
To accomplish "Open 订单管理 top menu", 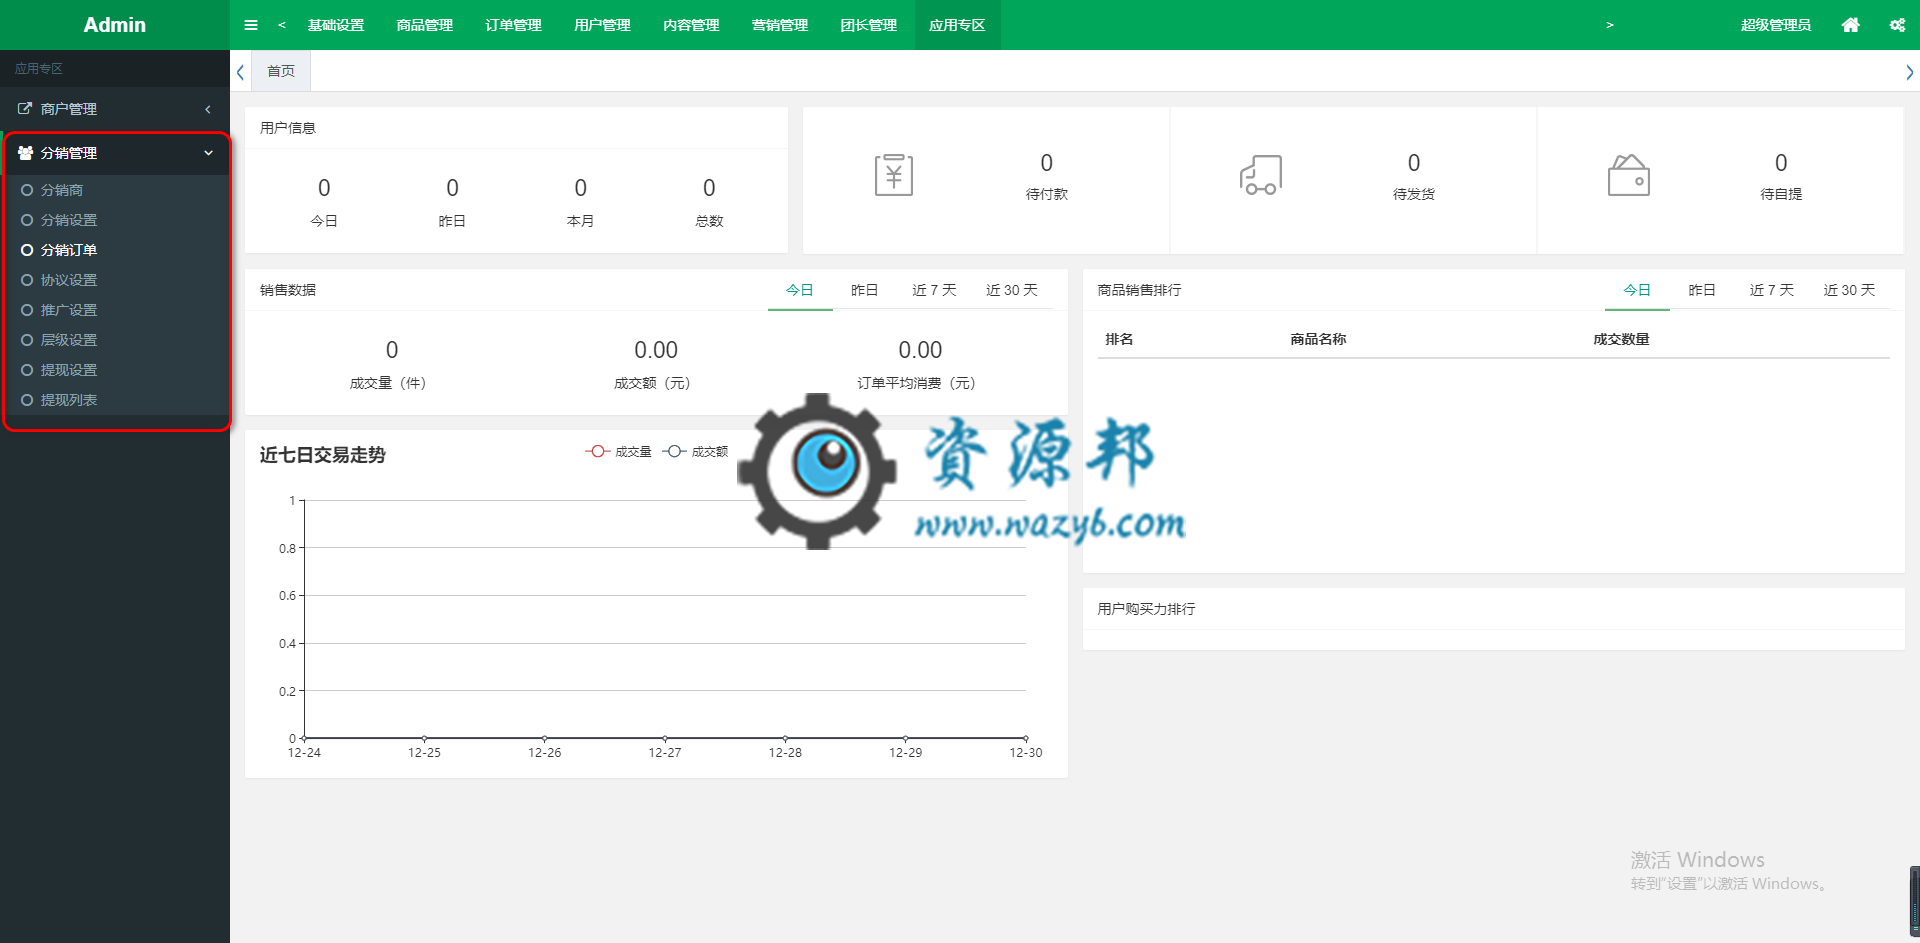I will [514, 25].
